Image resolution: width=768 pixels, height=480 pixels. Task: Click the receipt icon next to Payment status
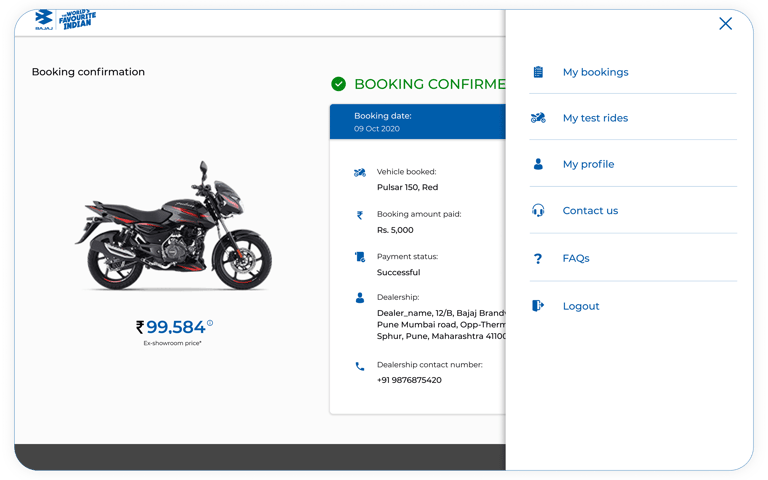[360, 257]
